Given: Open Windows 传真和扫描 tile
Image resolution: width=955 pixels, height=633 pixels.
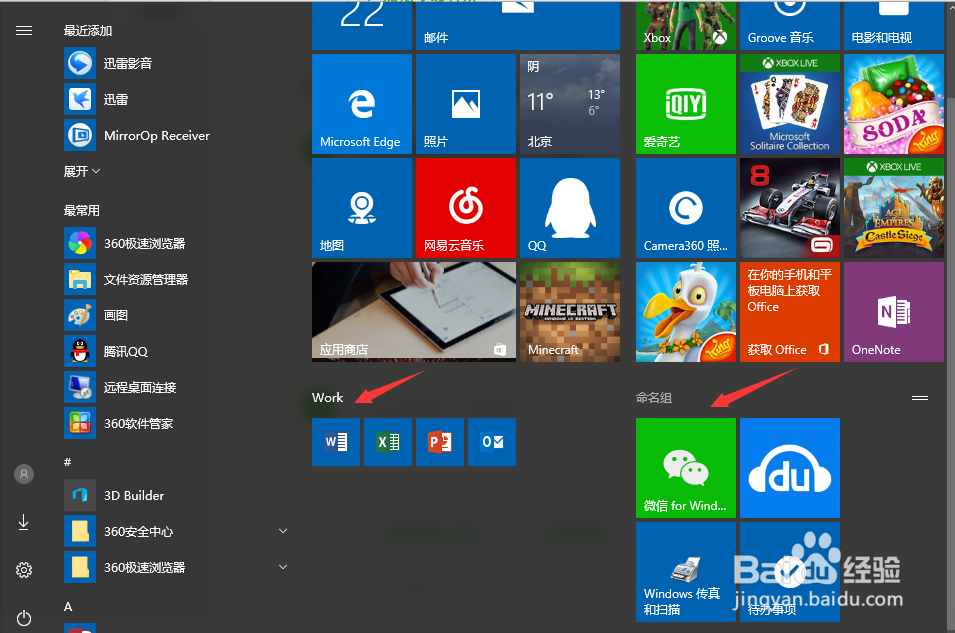Looking at the screenshot, I should [x=686, y=572].
